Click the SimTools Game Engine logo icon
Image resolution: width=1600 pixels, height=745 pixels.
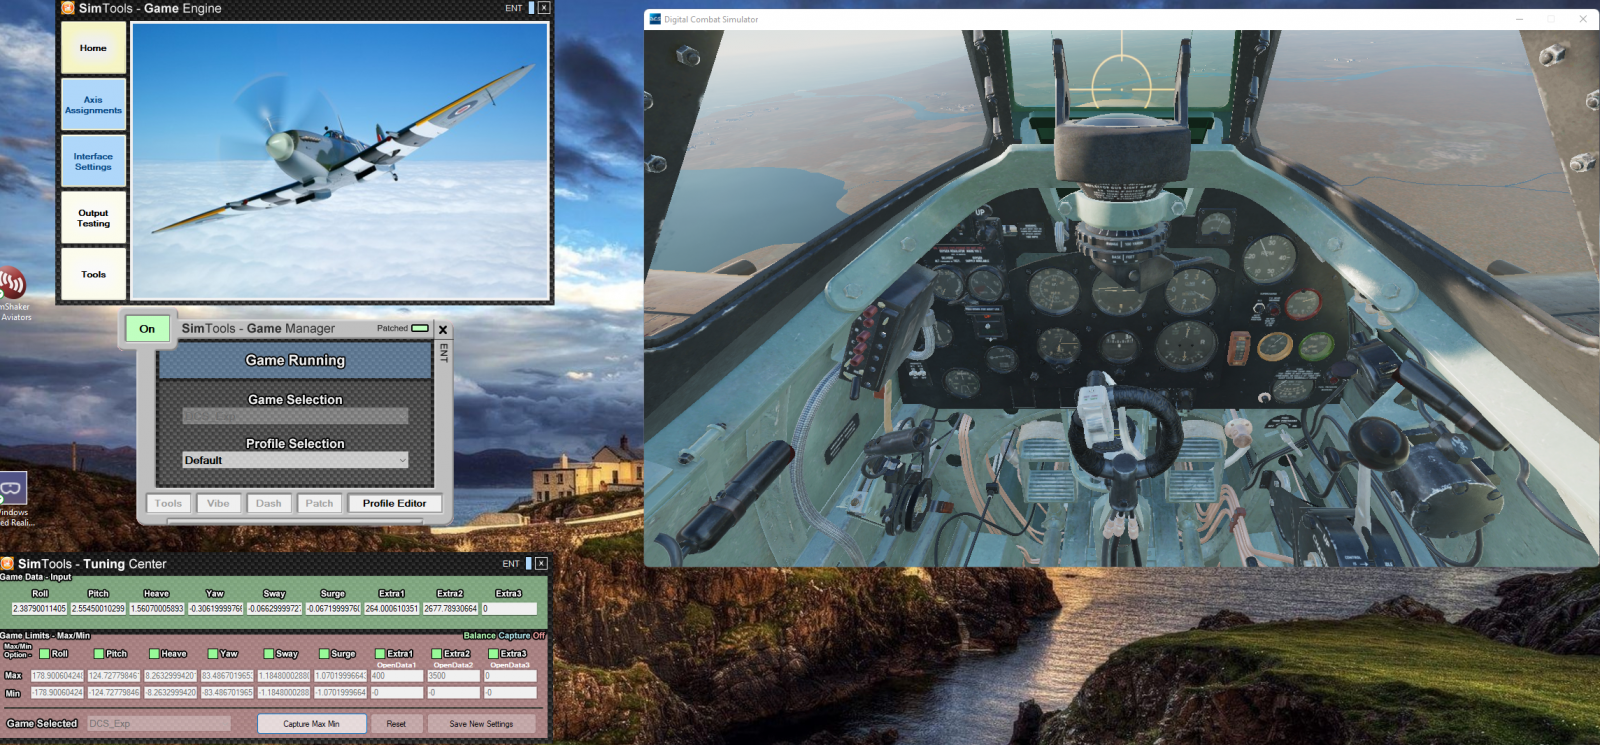pos(67,8)
